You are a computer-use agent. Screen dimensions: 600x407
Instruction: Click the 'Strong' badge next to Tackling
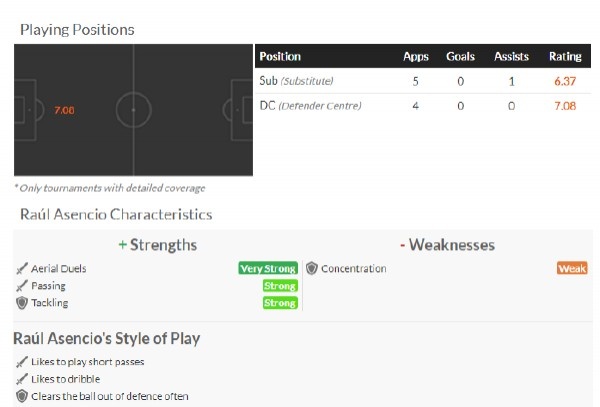click(x=280, y=303)
